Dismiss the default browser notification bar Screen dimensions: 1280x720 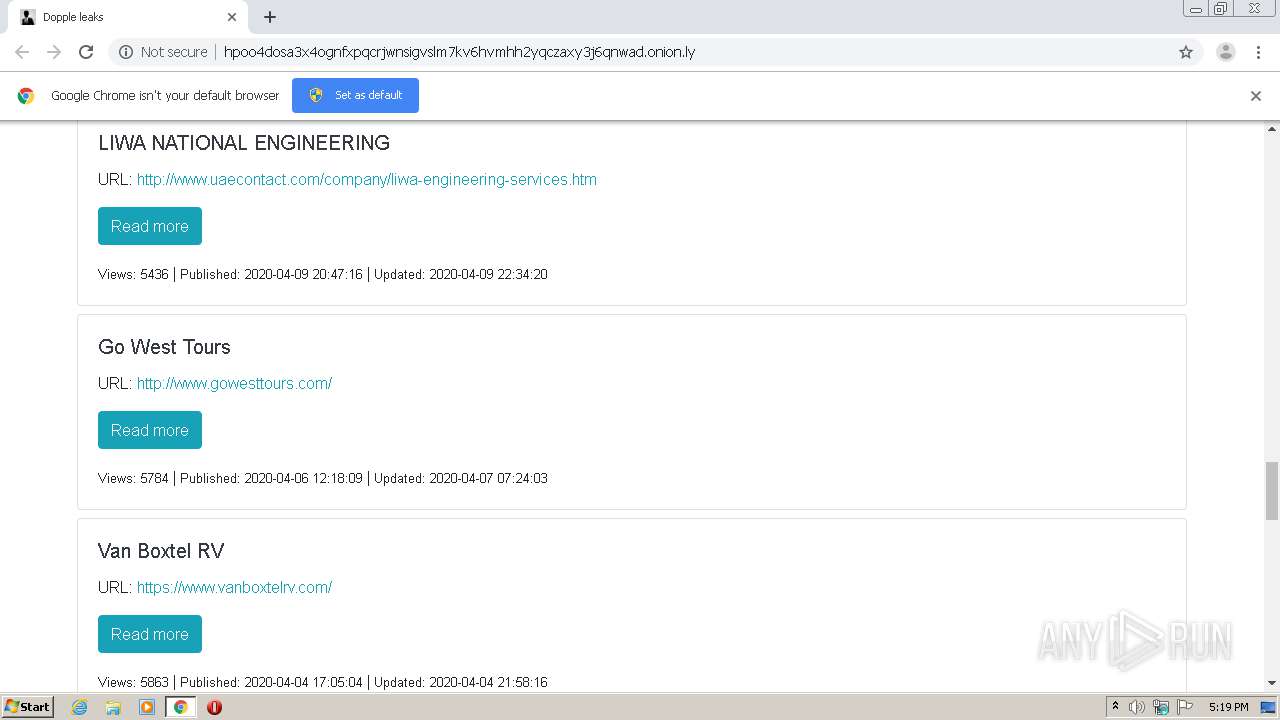pos(1256,96)
